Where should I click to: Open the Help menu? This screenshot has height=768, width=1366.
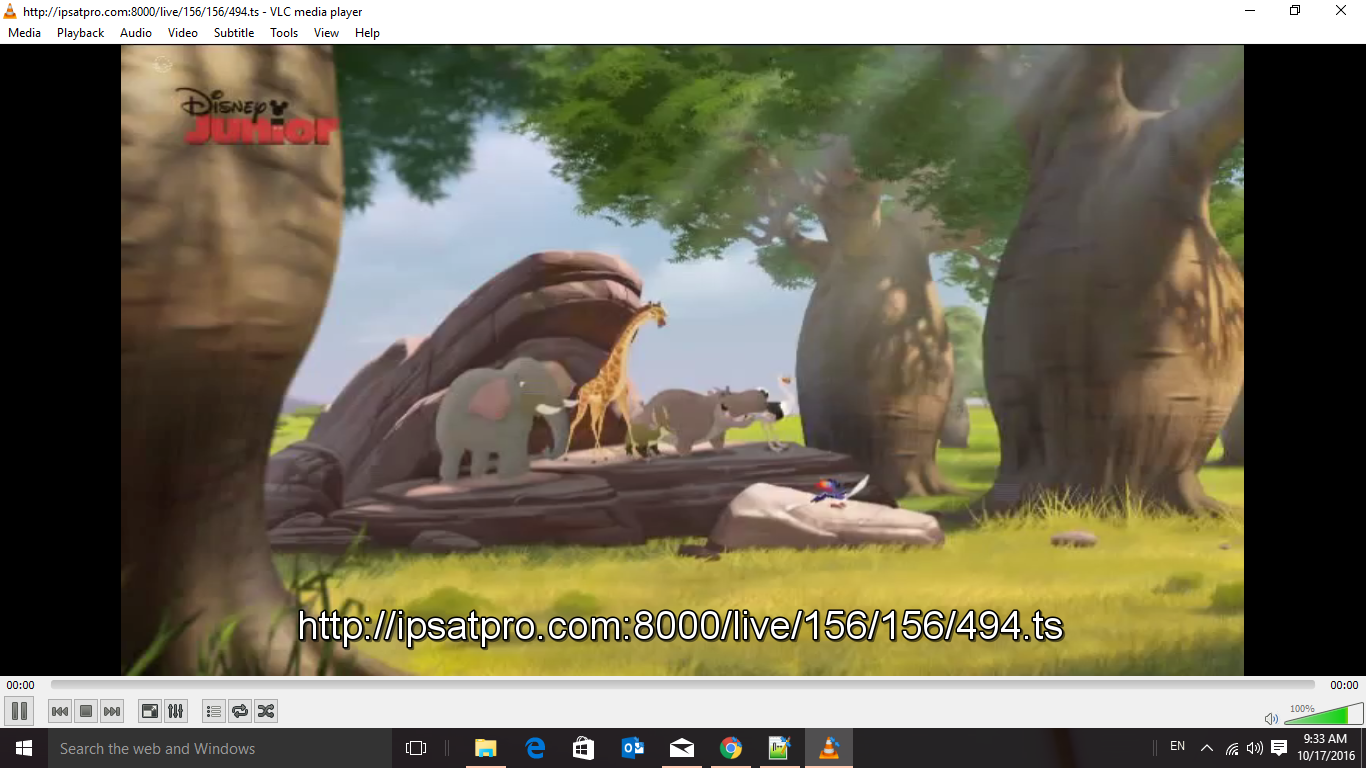click(367, 33)
